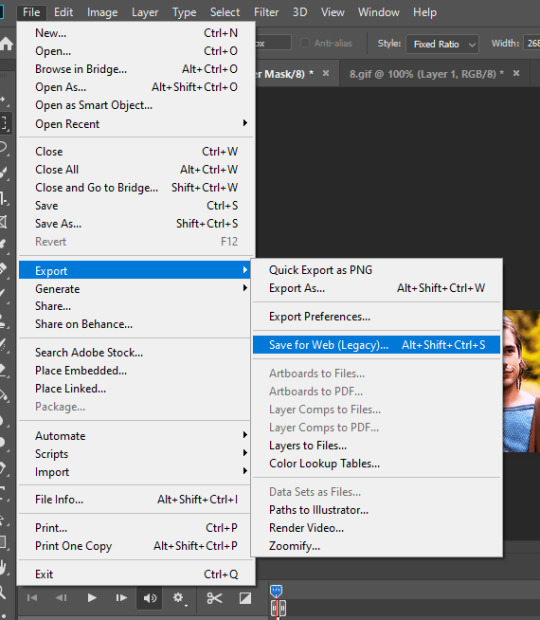Open the Layer menu
Screen dimensions: 540x620
[145, 12]
